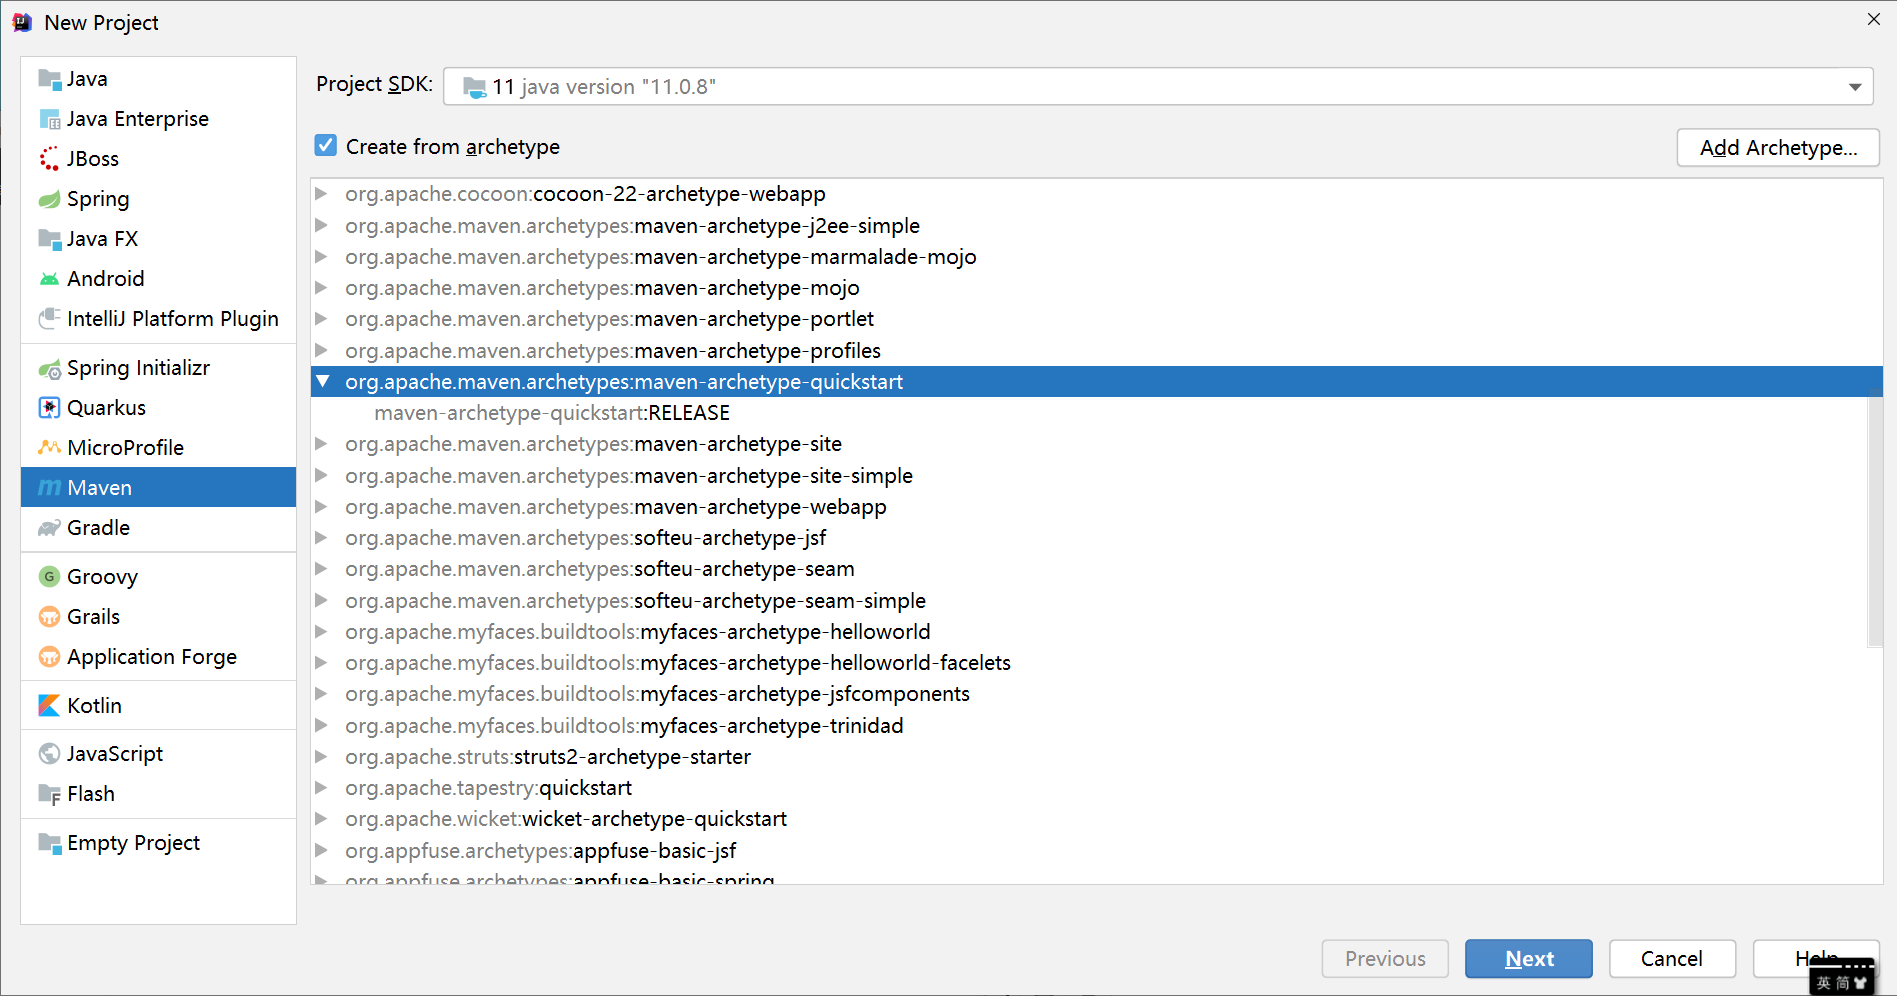Choose Gradle project type
1897x996 pixels.
pyautogui.click(x=158, y=528)
